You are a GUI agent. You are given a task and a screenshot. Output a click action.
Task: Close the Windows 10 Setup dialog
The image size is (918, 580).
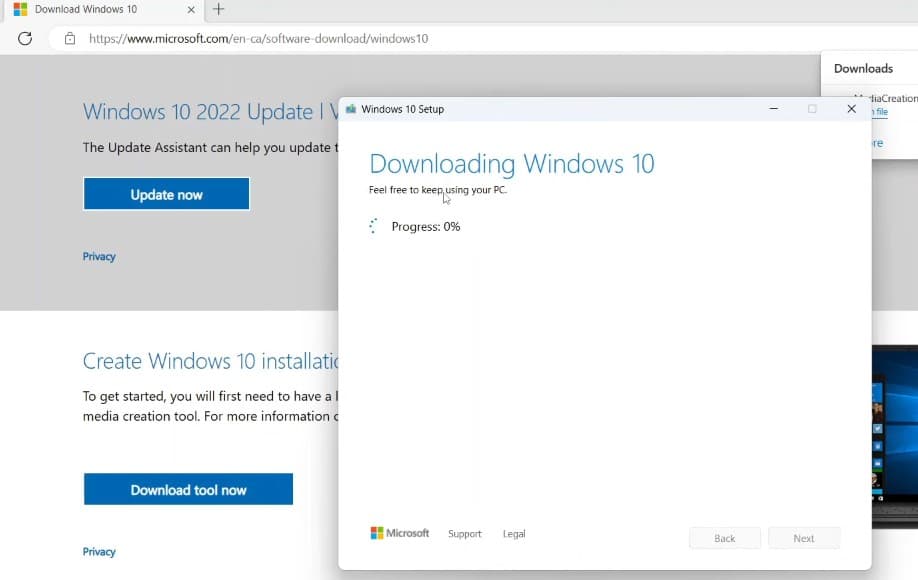851,109
